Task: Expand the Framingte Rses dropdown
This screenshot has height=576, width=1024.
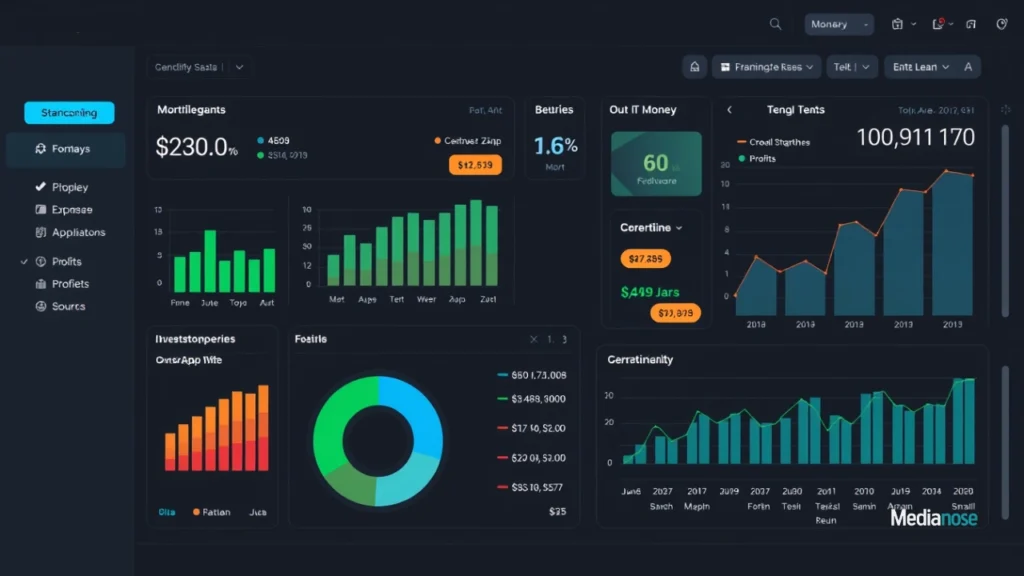Action: click(765, 66)
